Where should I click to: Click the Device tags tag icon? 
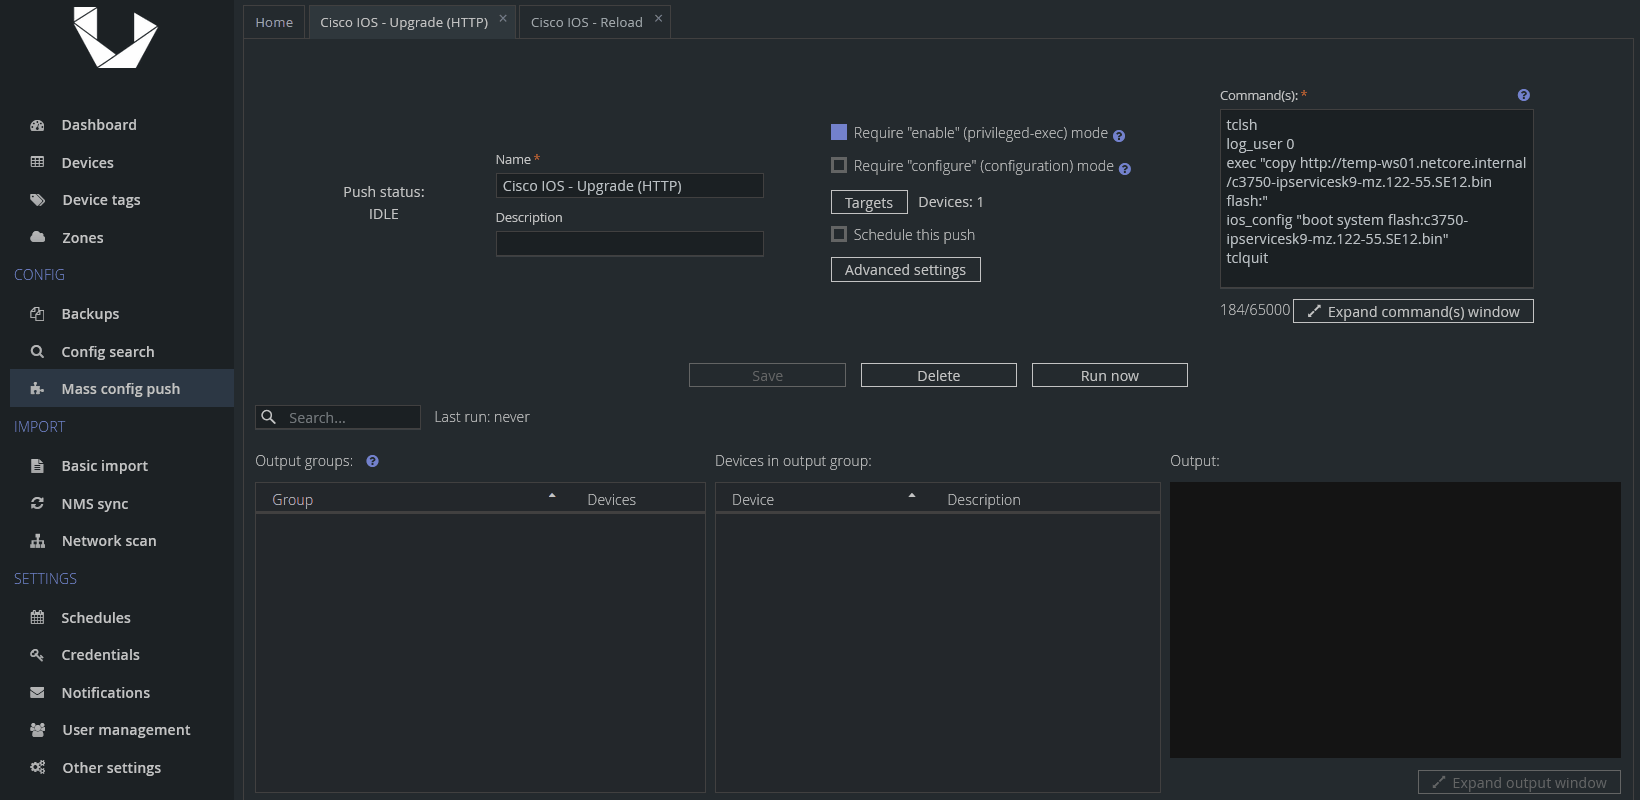pyautogui.click(x=37, y=200)
